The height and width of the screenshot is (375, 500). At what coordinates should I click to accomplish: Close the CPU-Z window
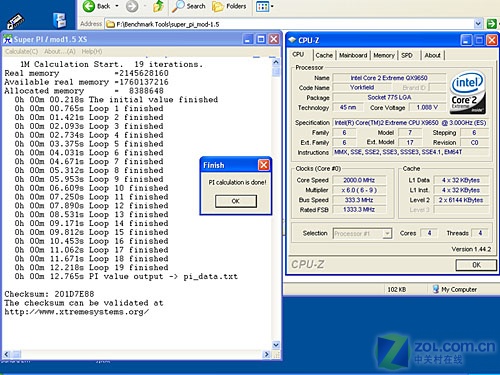492,40
